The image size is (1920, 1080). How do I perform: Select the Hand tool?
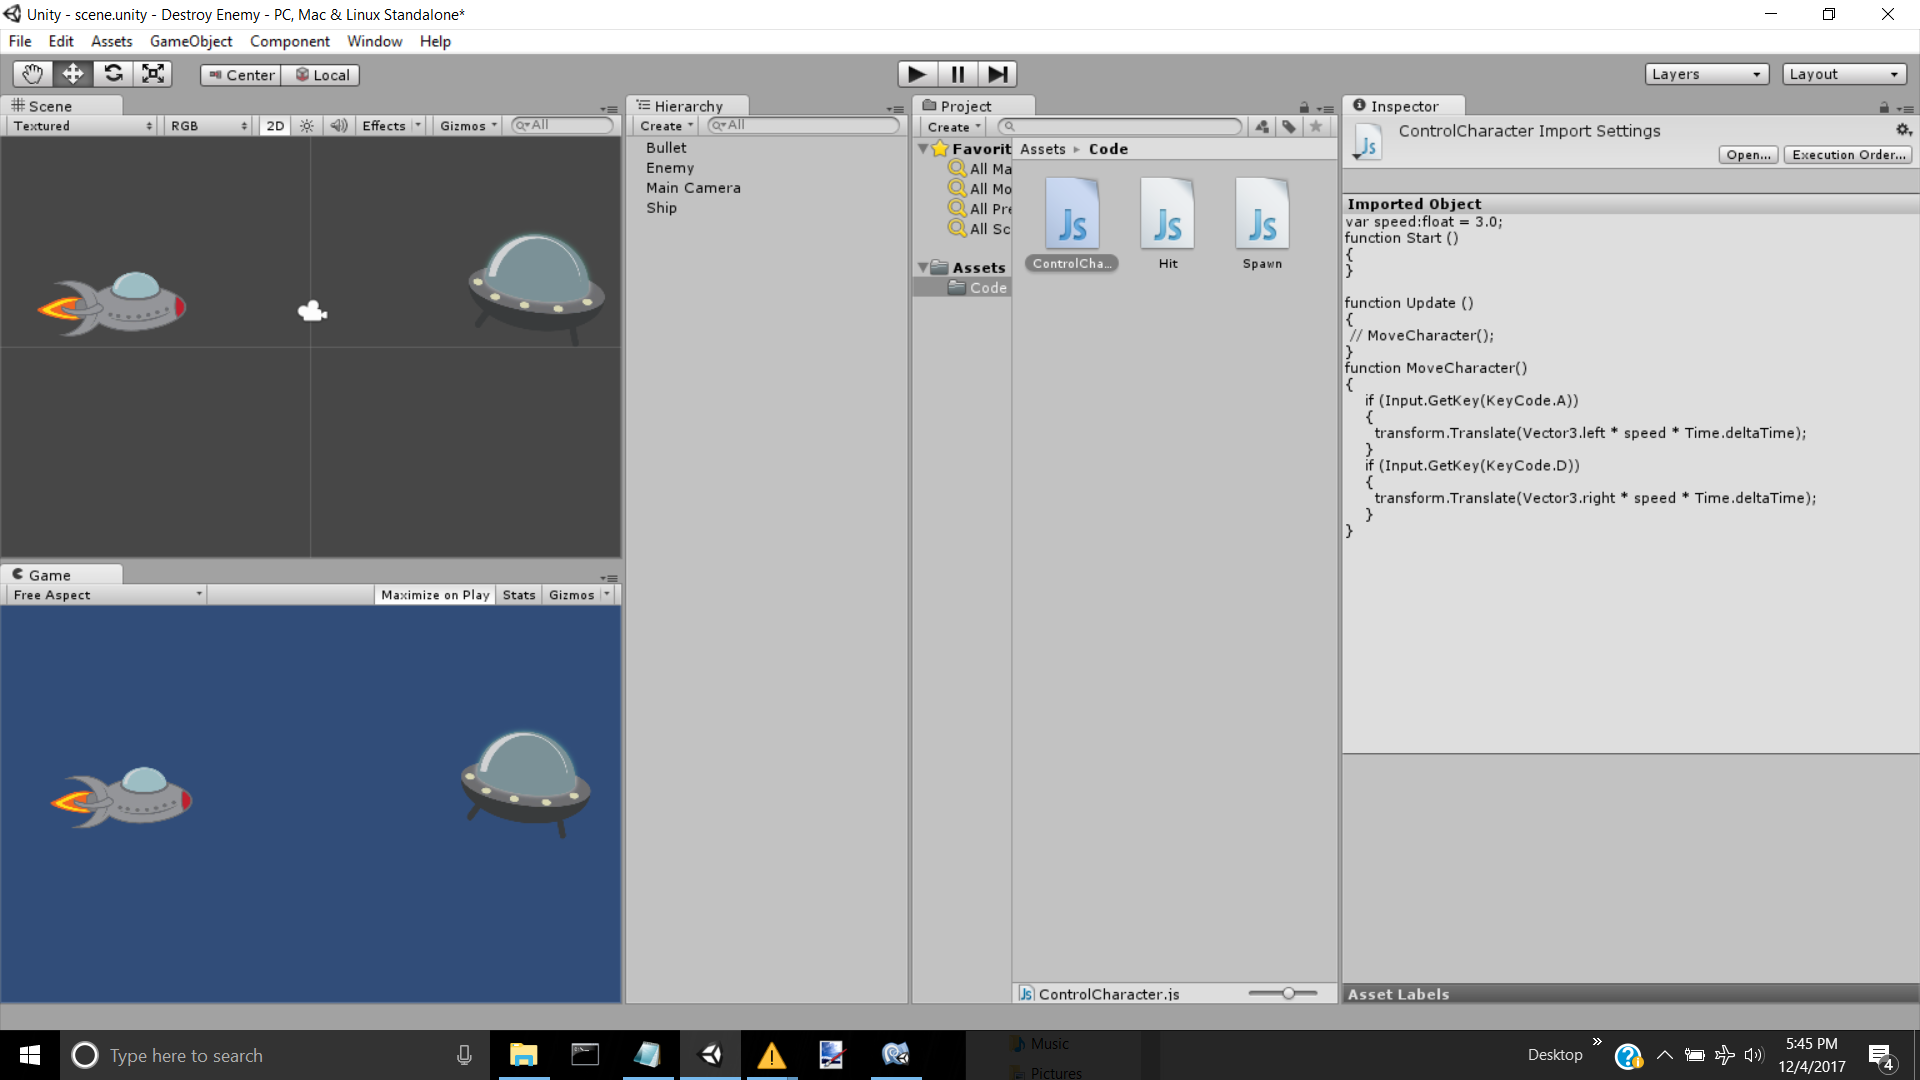pos(32,74)
